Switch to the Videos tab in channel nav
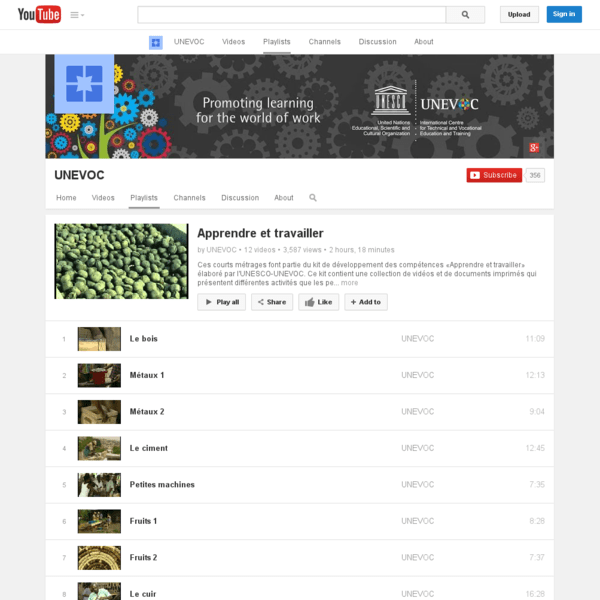Screen dimensions: 600x600 [x=103, y=198]
